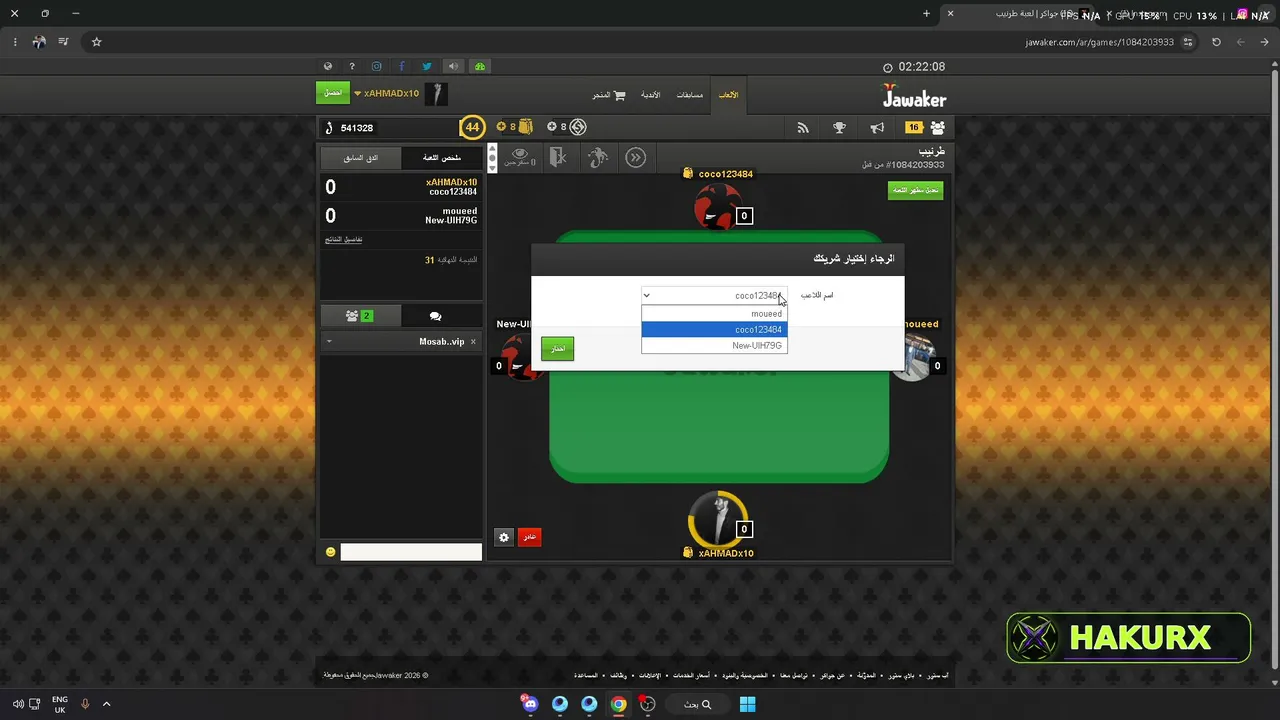Open the الألعاب games tab

pyautogui.click(x=728, y=95)
